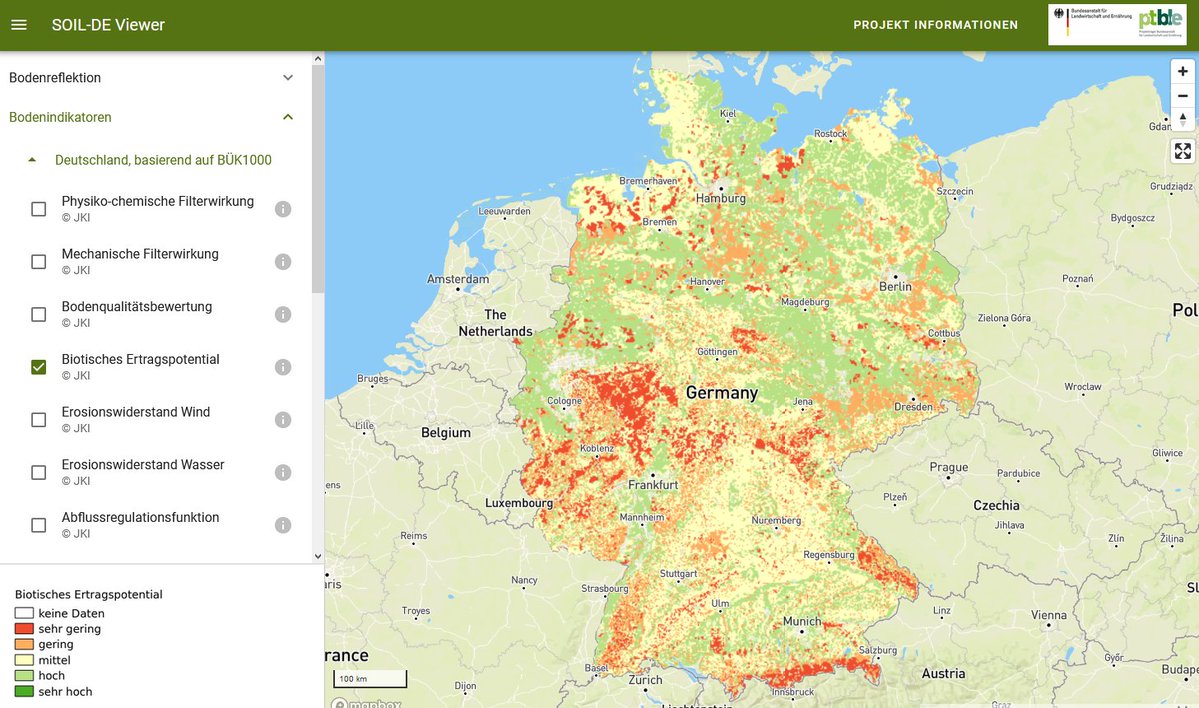Click the Stuttgart city label
Viewport: 1199px width, 708px height.
click(x=678, y=573)
